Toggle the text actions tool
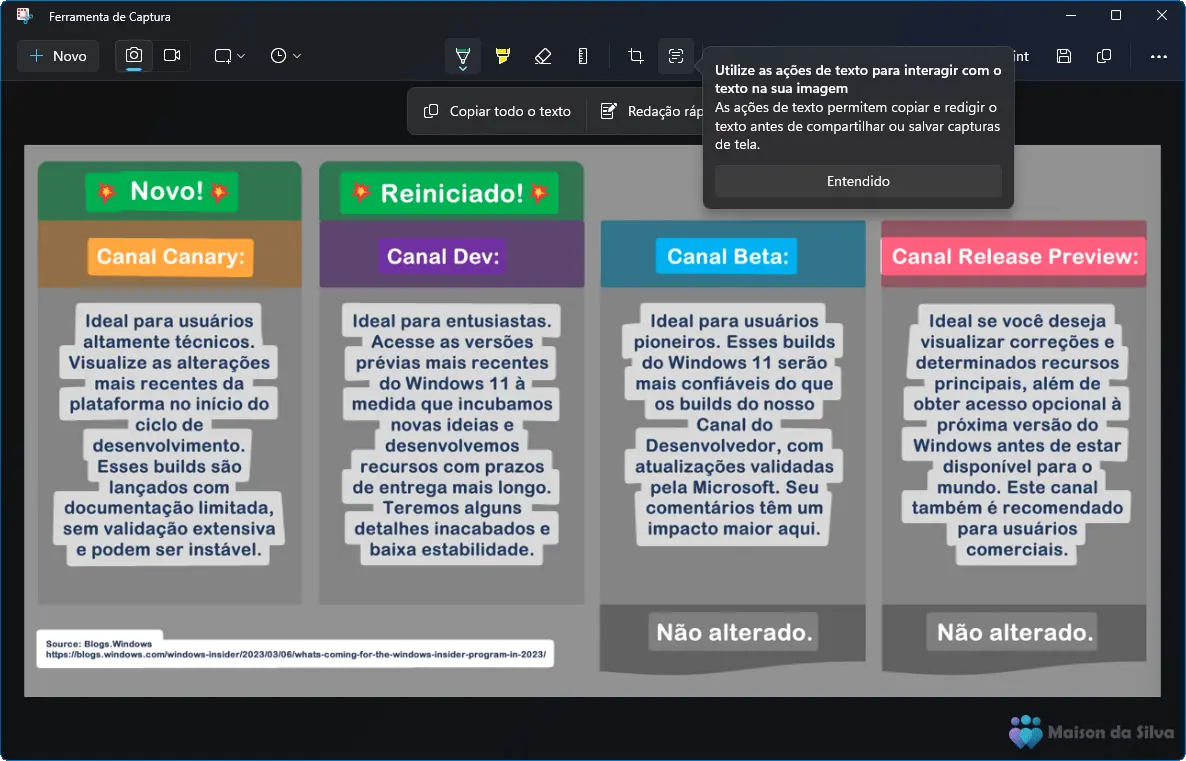Viewport: 1186px width, 761px height. coord(676,56)
